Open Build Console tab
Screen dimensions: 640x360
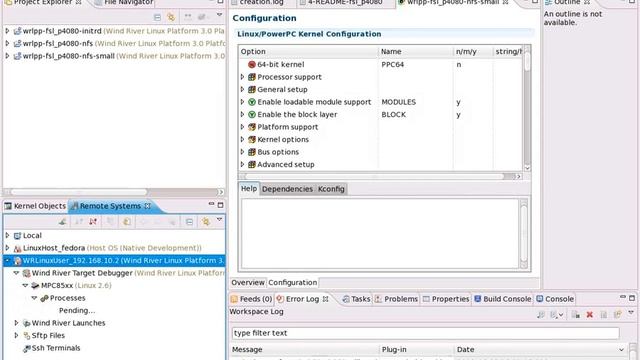(x=503, y=299)
